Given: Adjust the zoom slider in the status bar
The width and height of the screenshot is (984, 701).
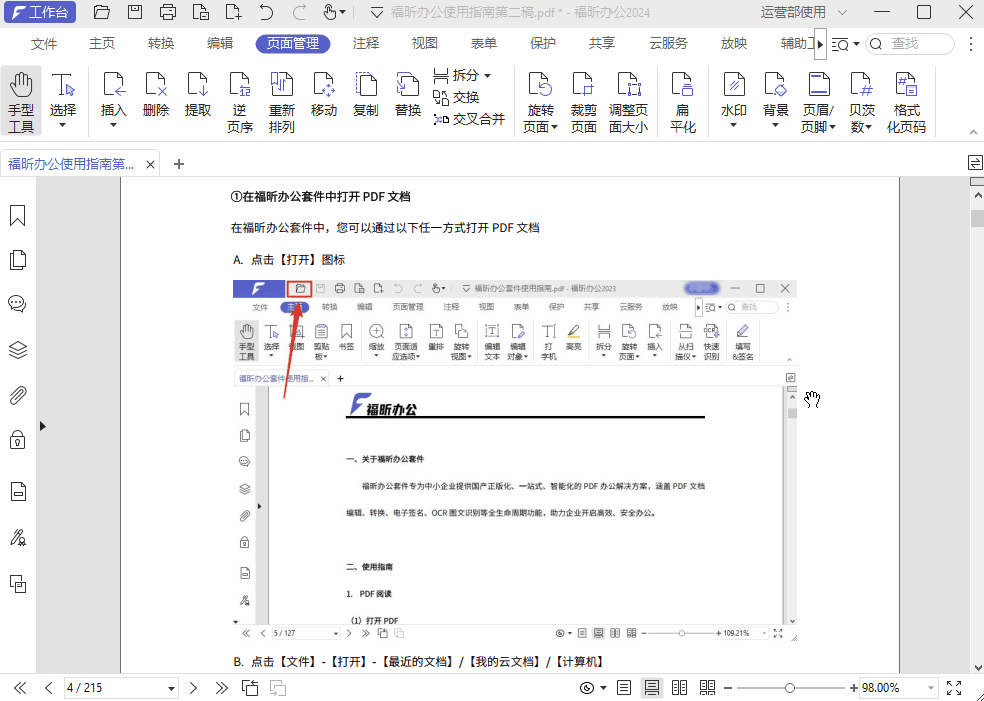Looking at the screenshot, I should pyautogui.click(x=792, y=687).
